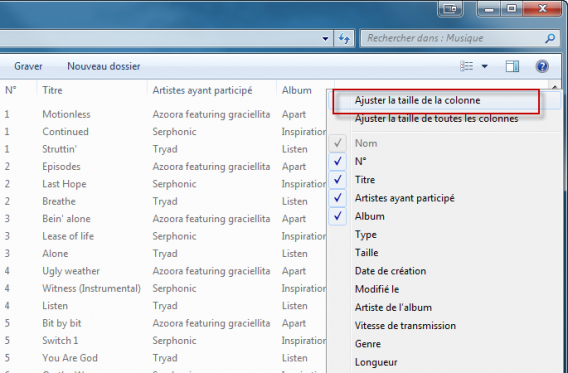Image resolution: width=568 pixels, height=373 pixels.
Task: Click the Nouveau dossier button
Action: point(104,66)
